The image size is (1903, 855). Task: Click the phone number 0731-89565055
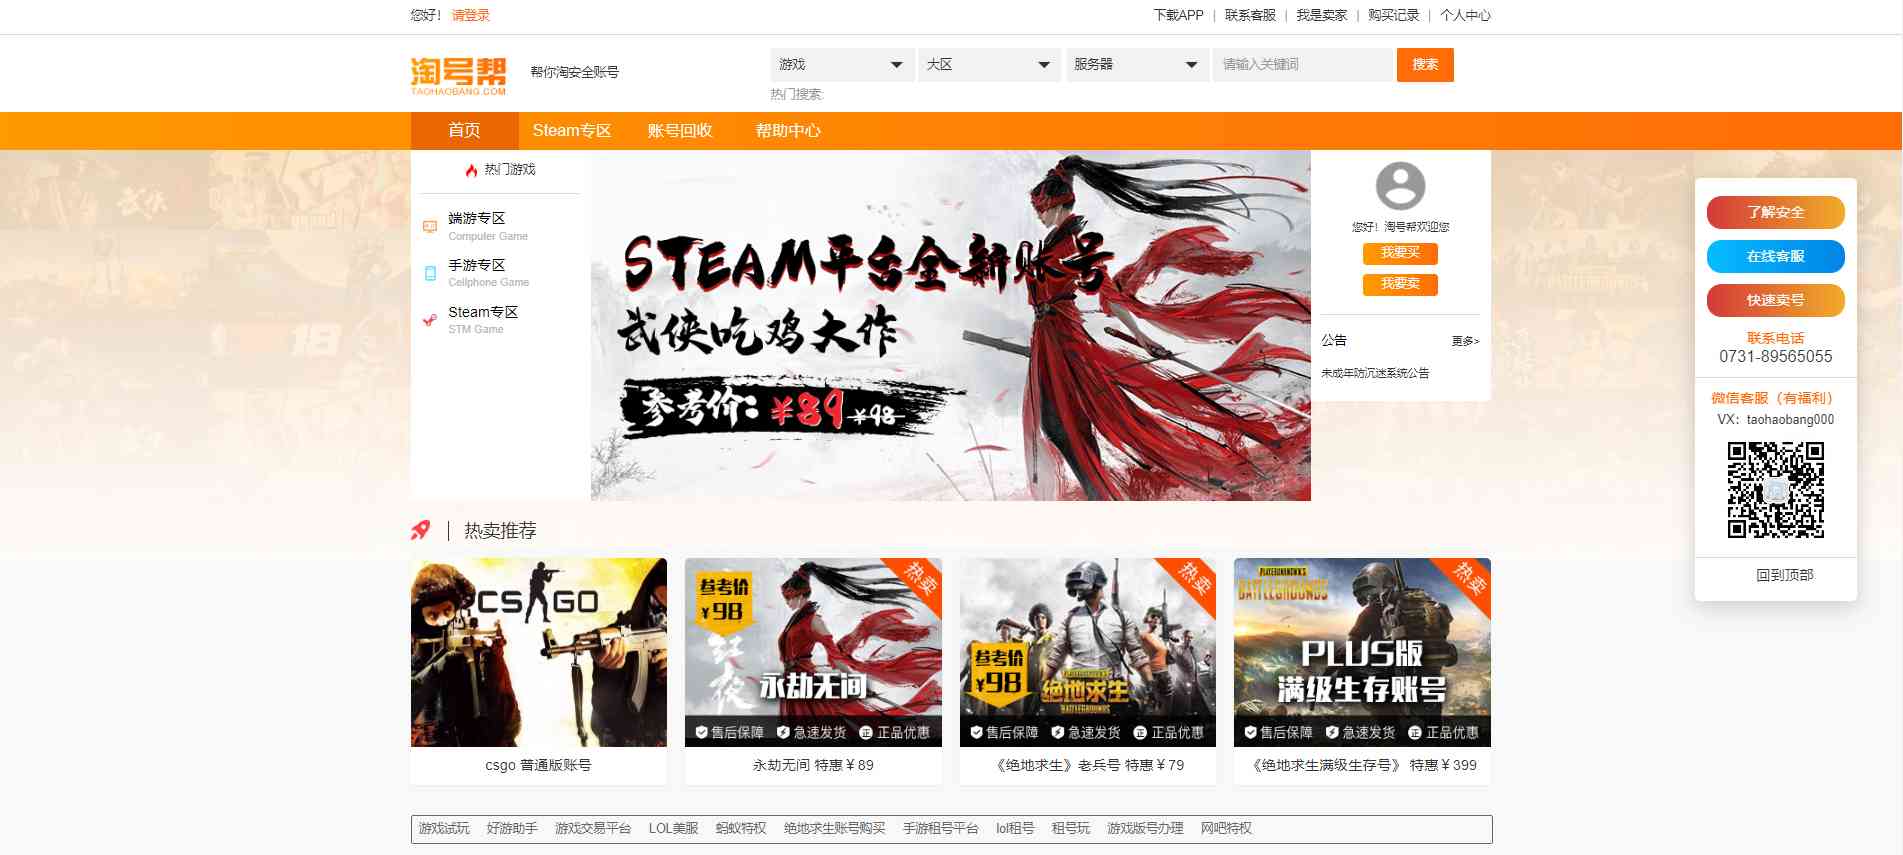tap(1776, 357)
